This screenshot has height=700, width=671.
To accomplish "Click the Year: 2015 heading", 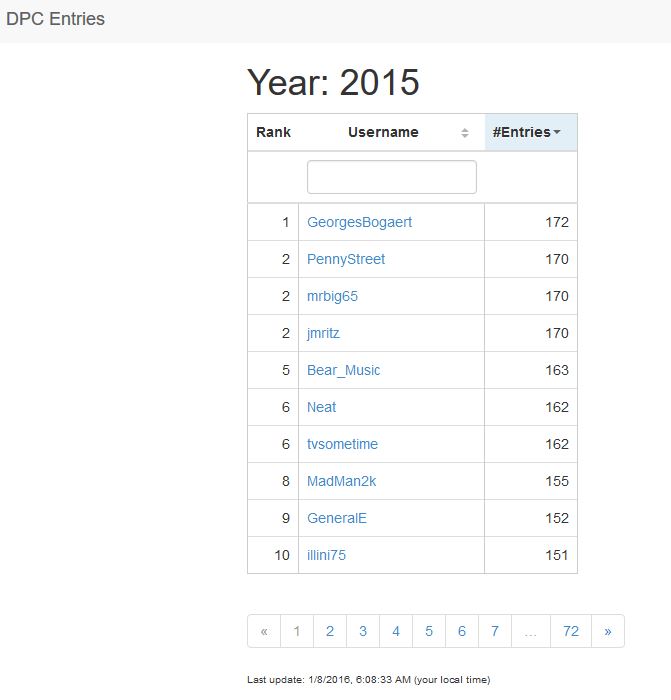I will (x=333, y=82).
